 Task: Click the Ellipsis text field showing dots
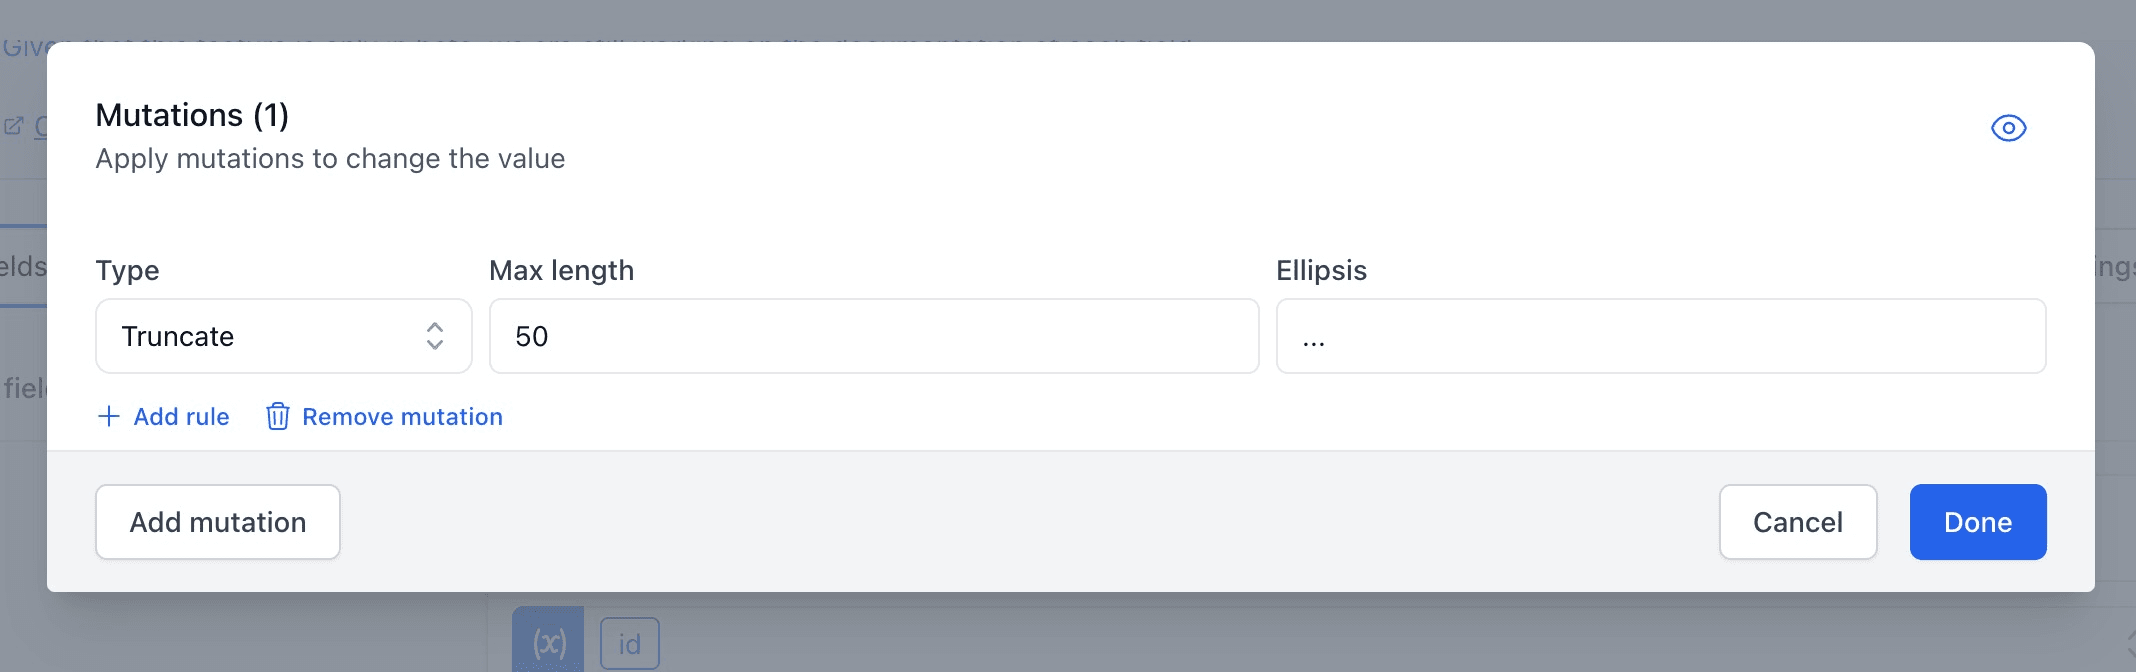pos(1659,336)
